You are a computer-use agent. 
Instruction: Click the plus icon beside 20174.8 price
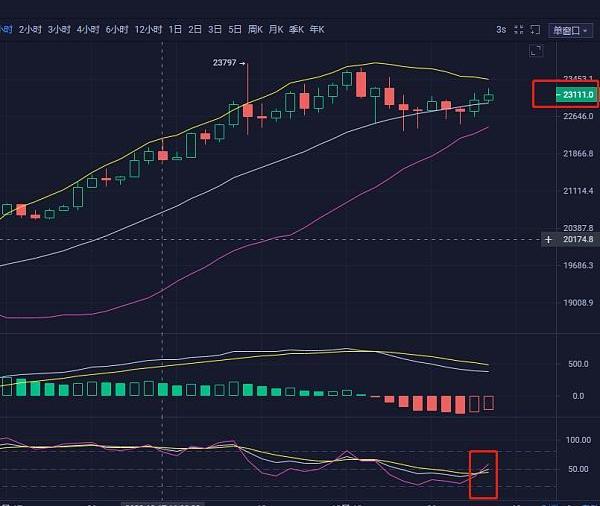tap(548, 239)
